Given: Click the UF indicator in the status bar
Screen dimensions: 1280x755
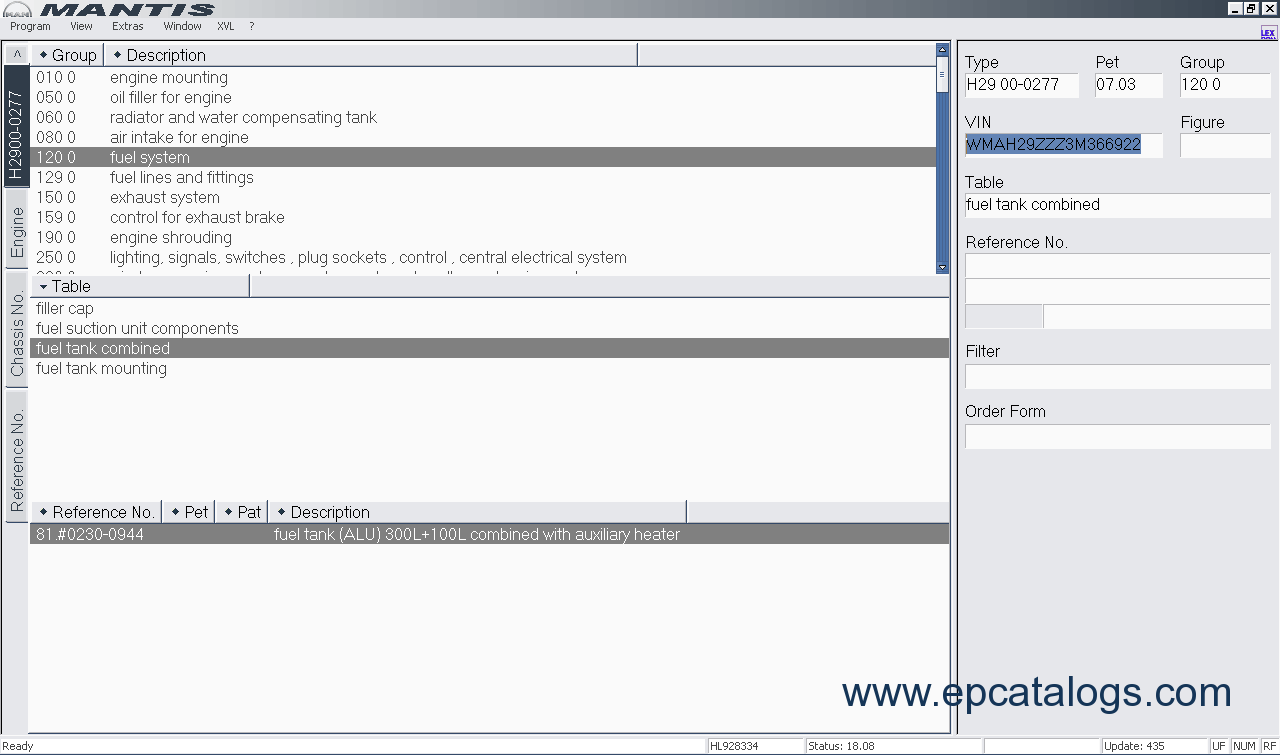Looking at the screenshot, I should [1219, 746].
